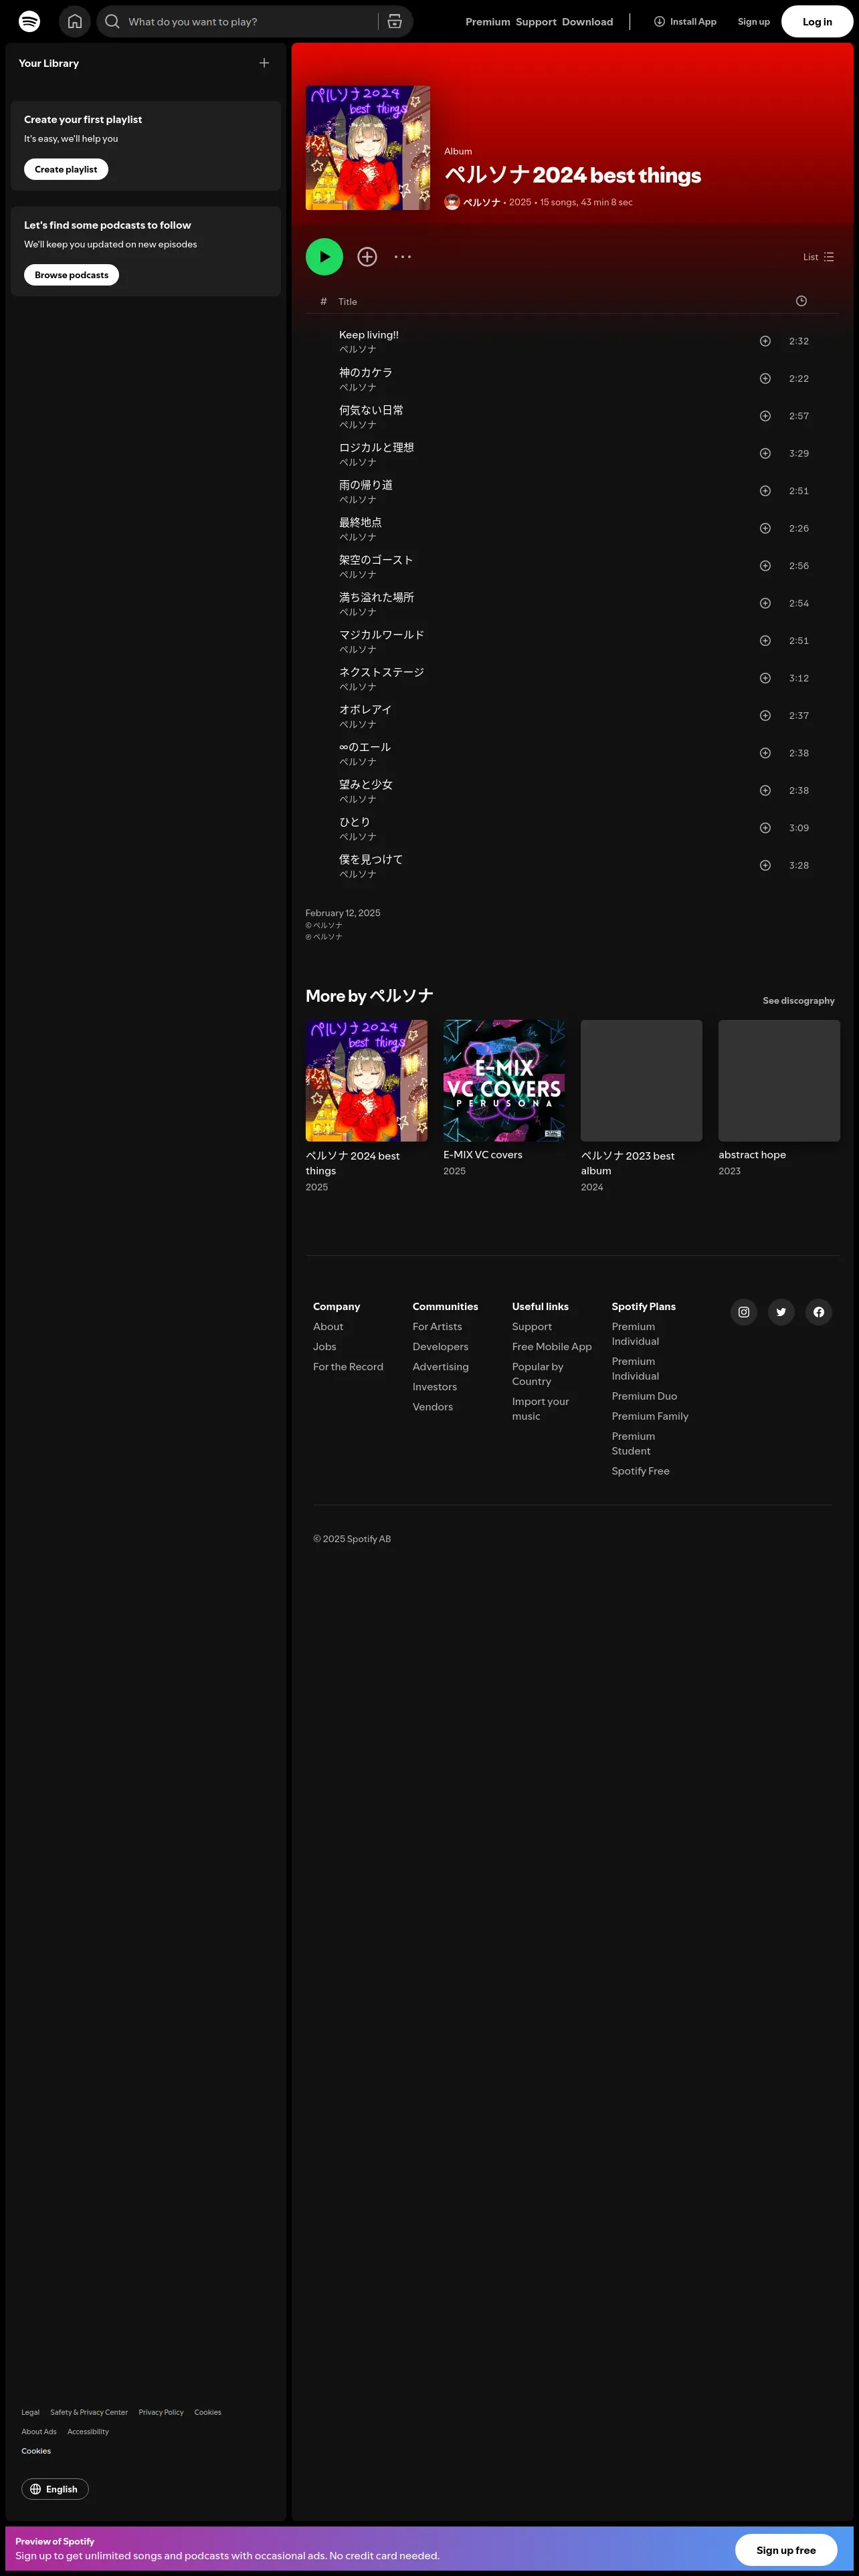Click the Log in button
The width and height of the screenshot is (859, 2576).
pos(817,22)
